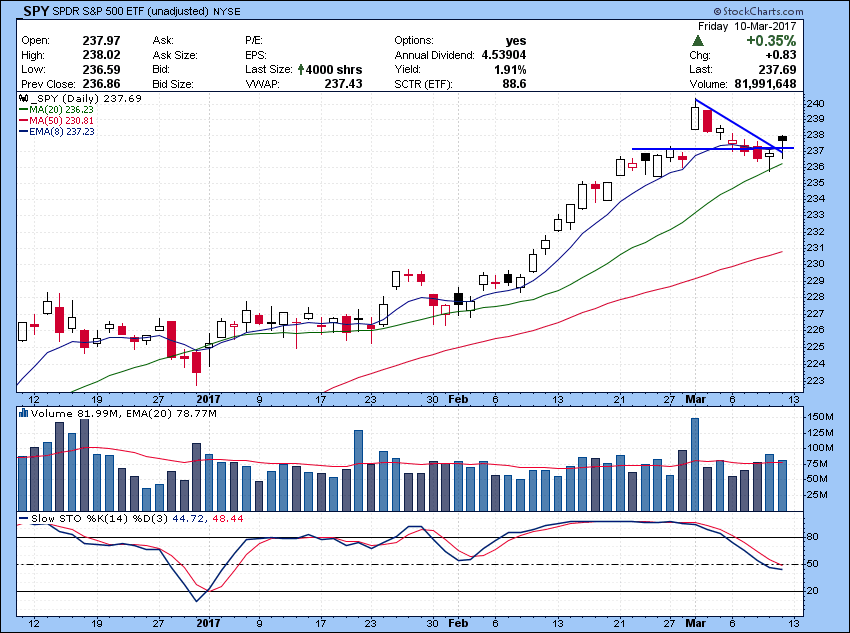This screenshot has width=850, height=633.
Task: Click the Chg value +0.83
Action: (781, 55)
